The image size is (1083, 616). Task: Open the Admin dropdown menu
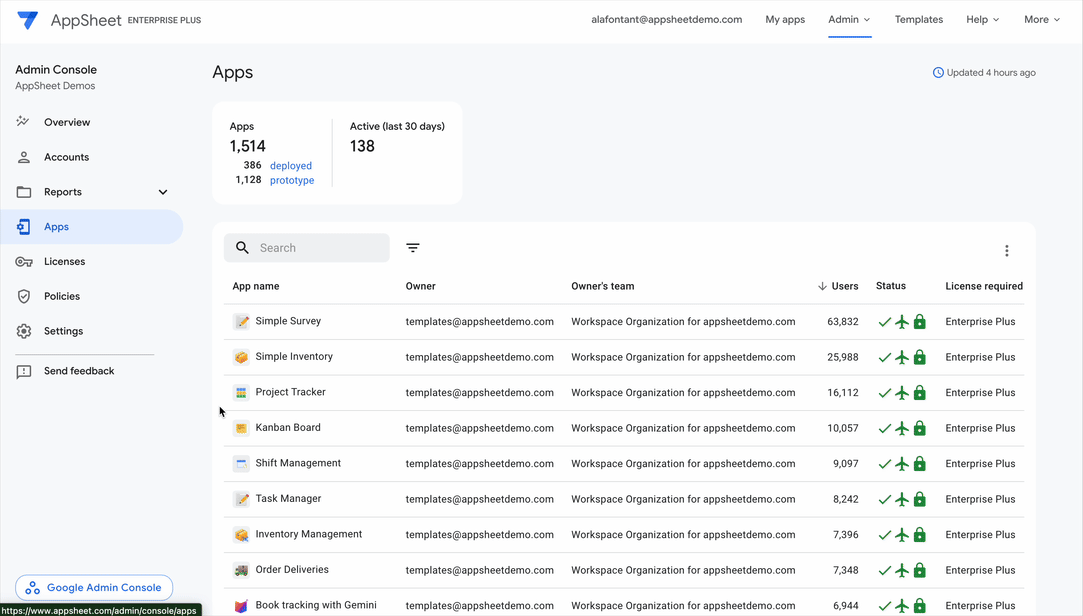click(x=849, y=20)
